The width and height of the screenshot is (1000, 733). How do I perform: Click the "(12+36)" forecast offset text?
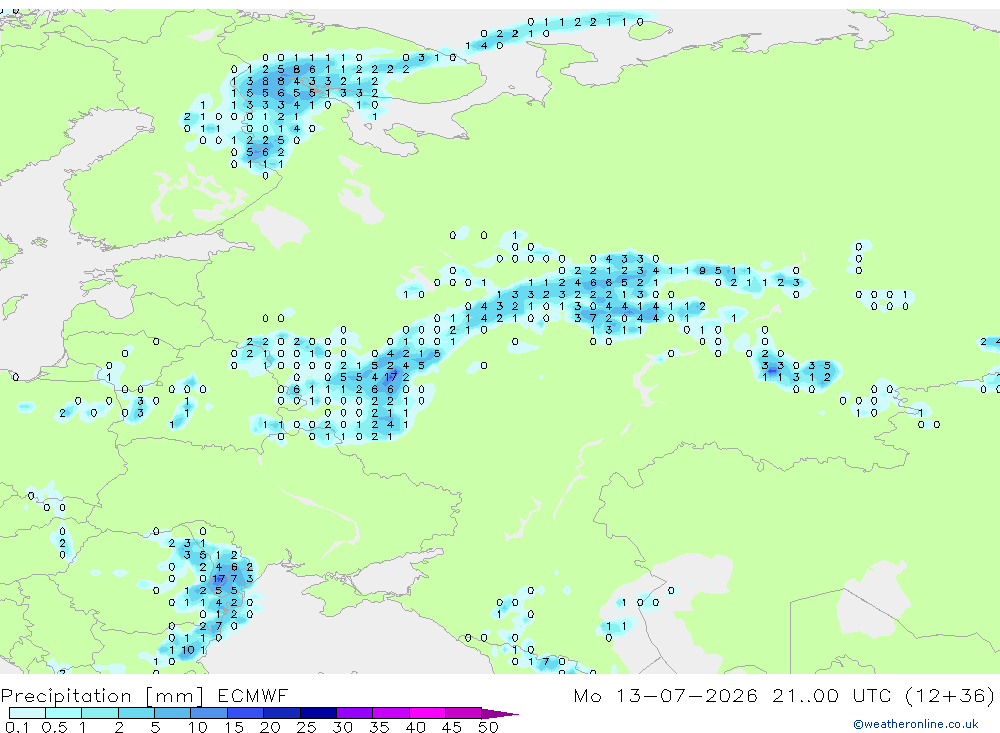(x=950, y=695)
